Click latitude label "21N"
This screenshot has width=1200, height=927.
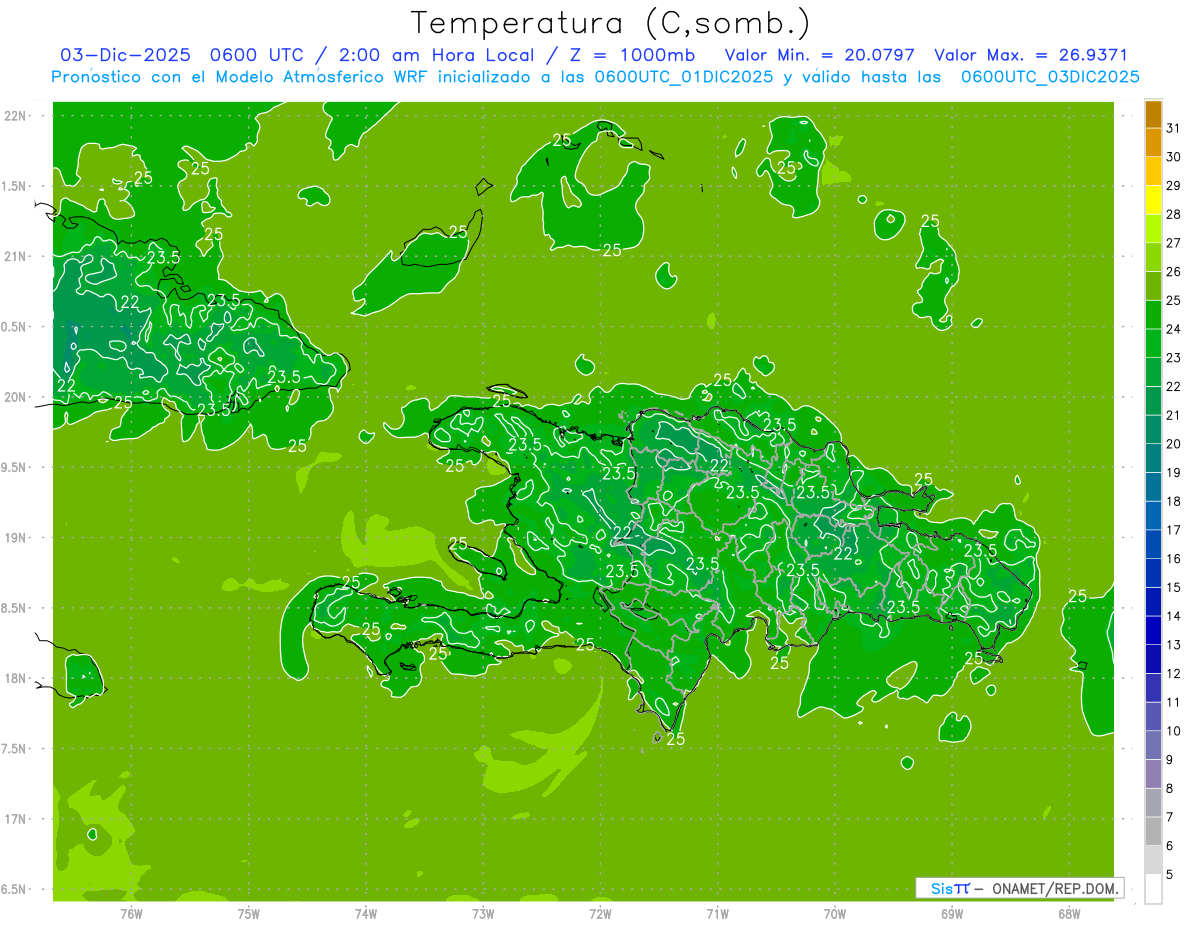tap(16, 257)
